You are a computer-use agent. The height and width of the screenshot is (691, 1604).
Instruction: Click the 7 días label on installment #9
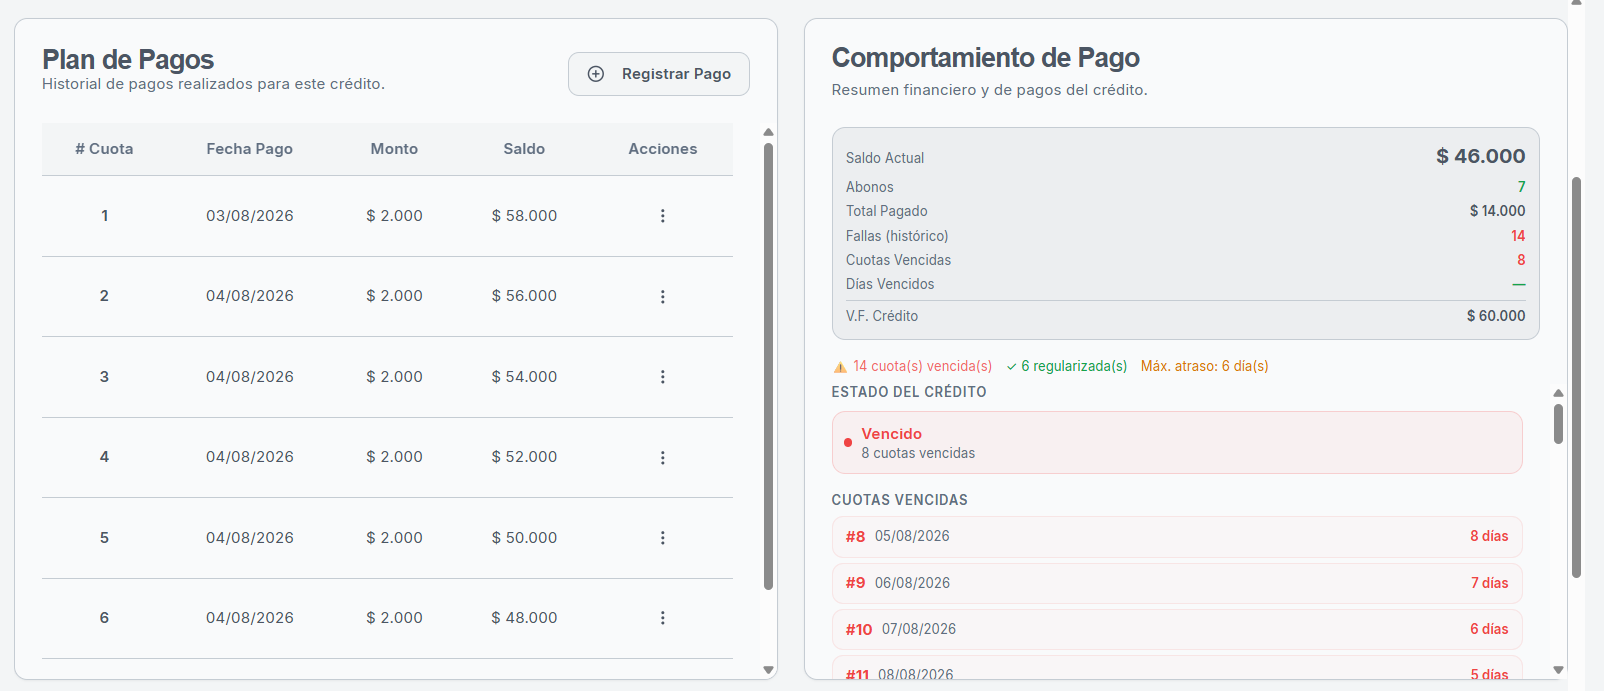[1490, 583]
